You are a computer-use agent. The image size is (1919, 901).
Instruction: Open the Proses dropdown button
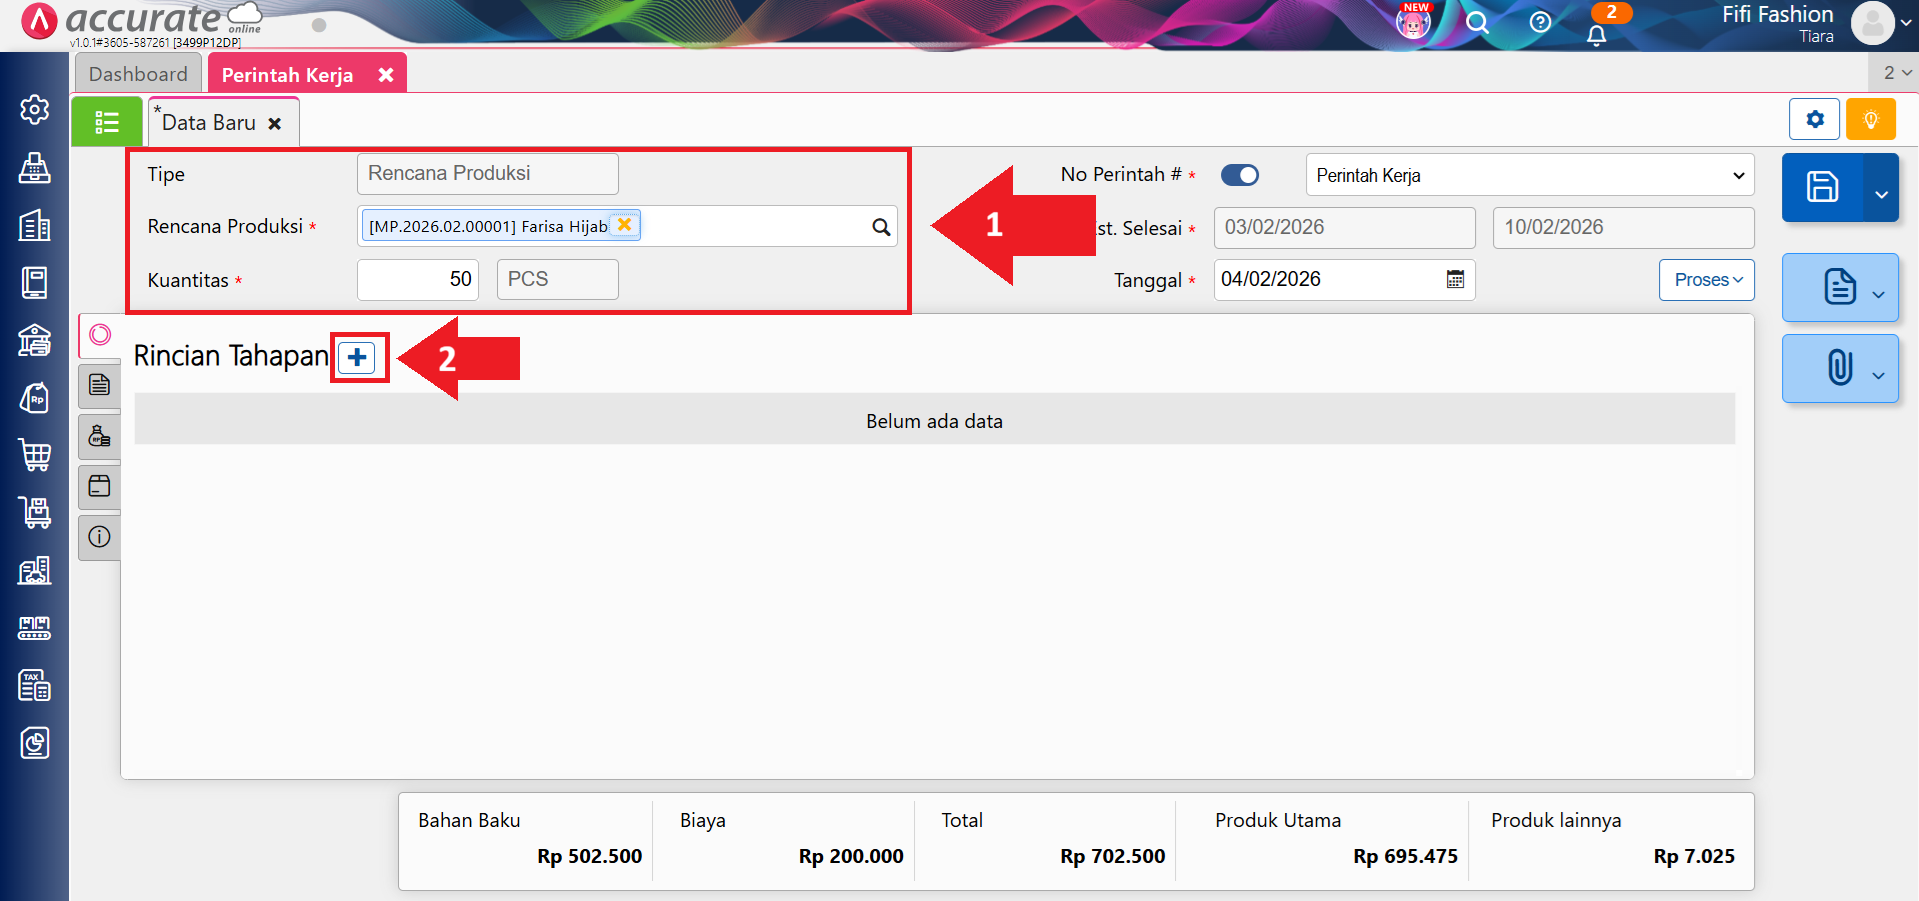1707,280
